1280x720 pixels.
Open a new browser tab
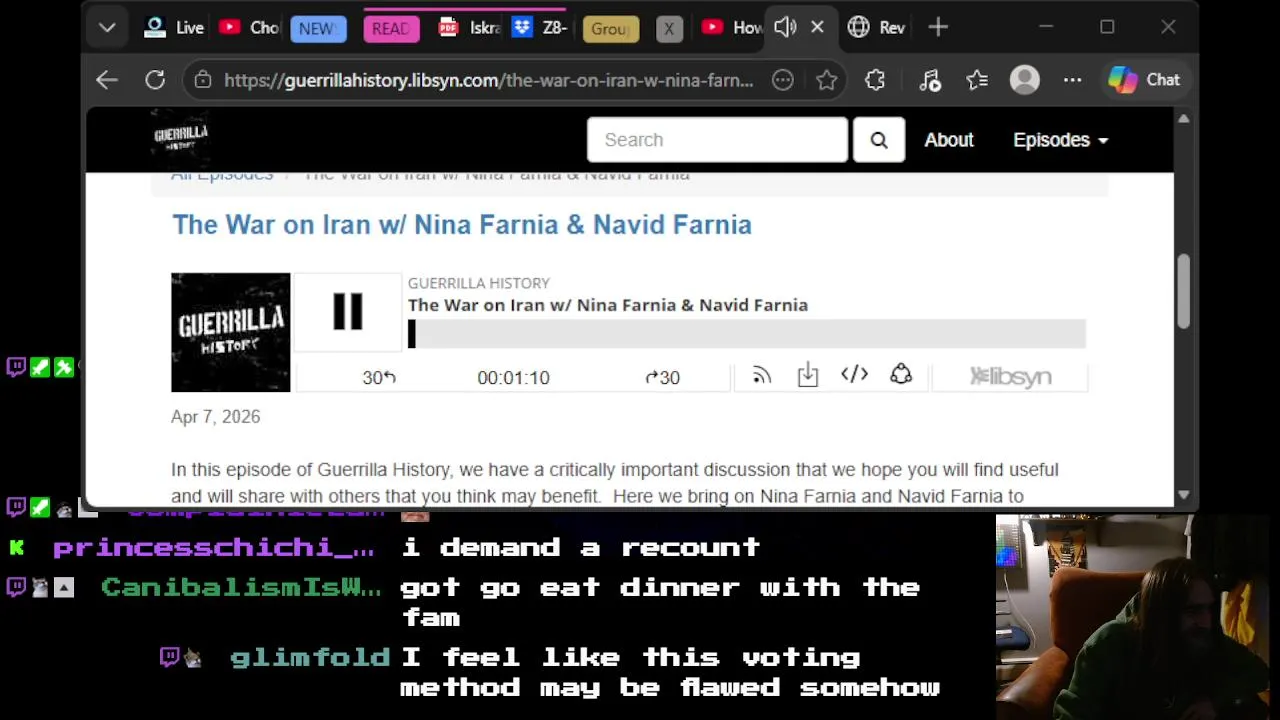click(x=938, y=28)
